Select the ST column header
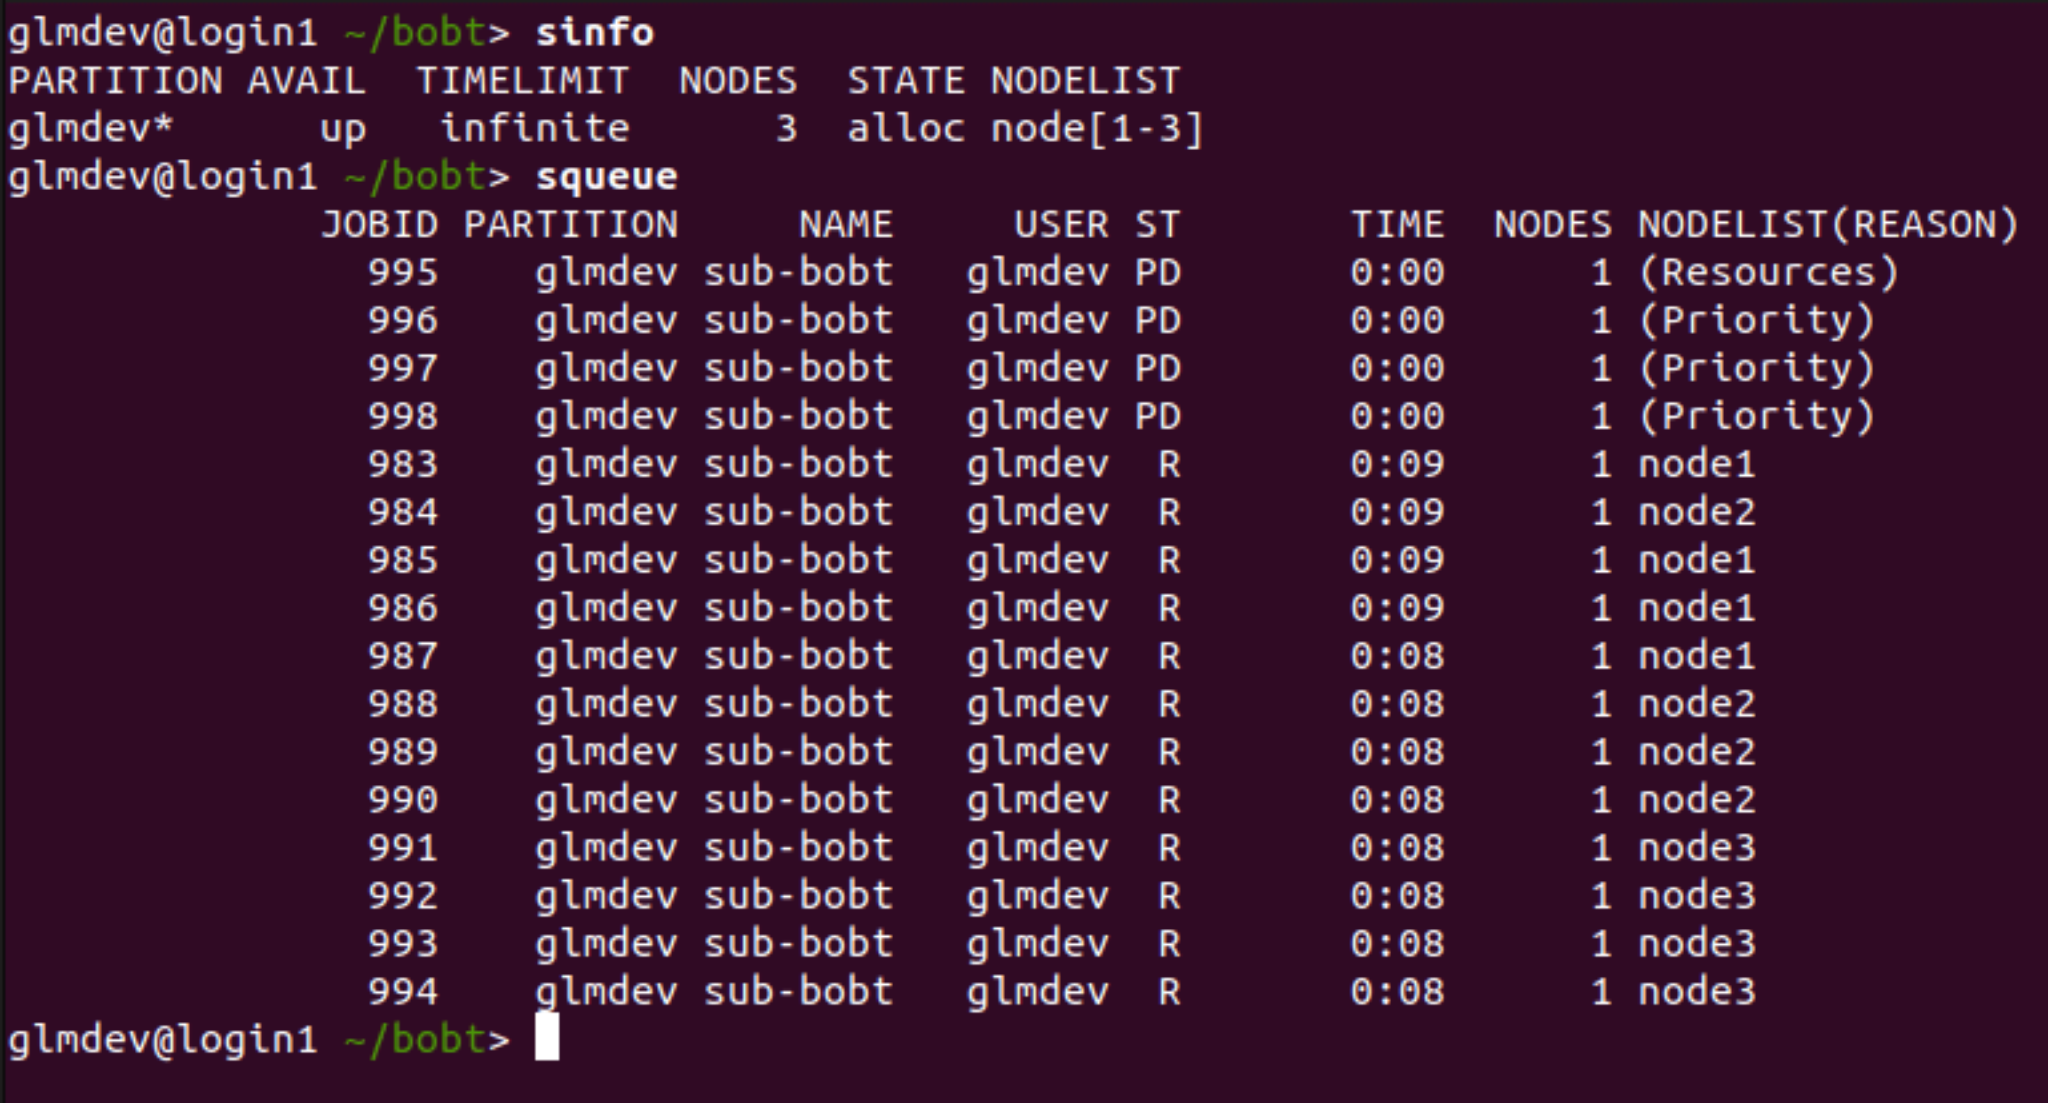Screen dimensions: 2048x1103 tap(1158, 224)
